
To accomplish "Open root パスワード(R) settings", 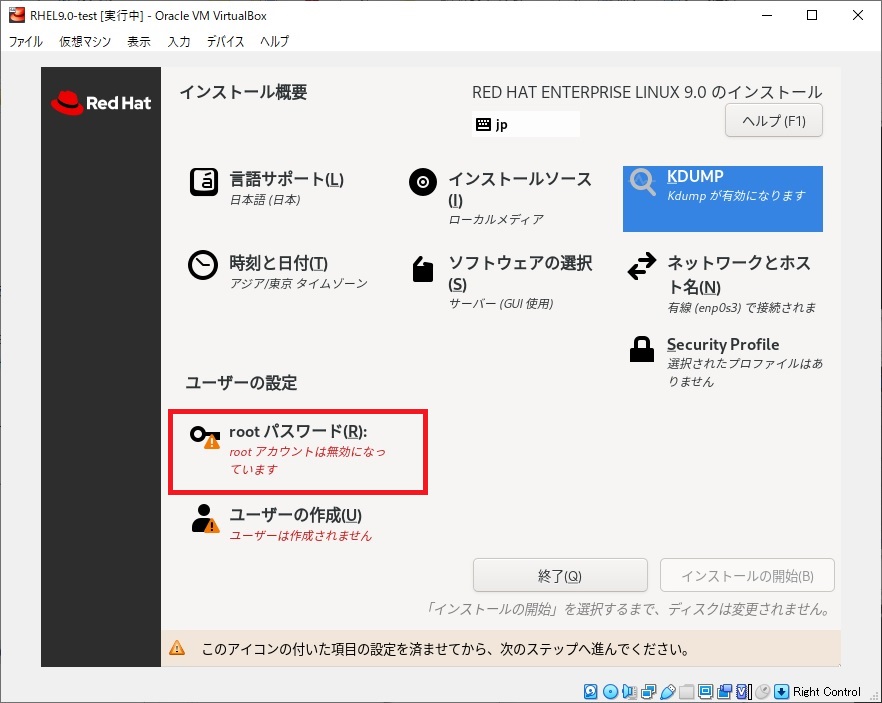I will 298,431.
